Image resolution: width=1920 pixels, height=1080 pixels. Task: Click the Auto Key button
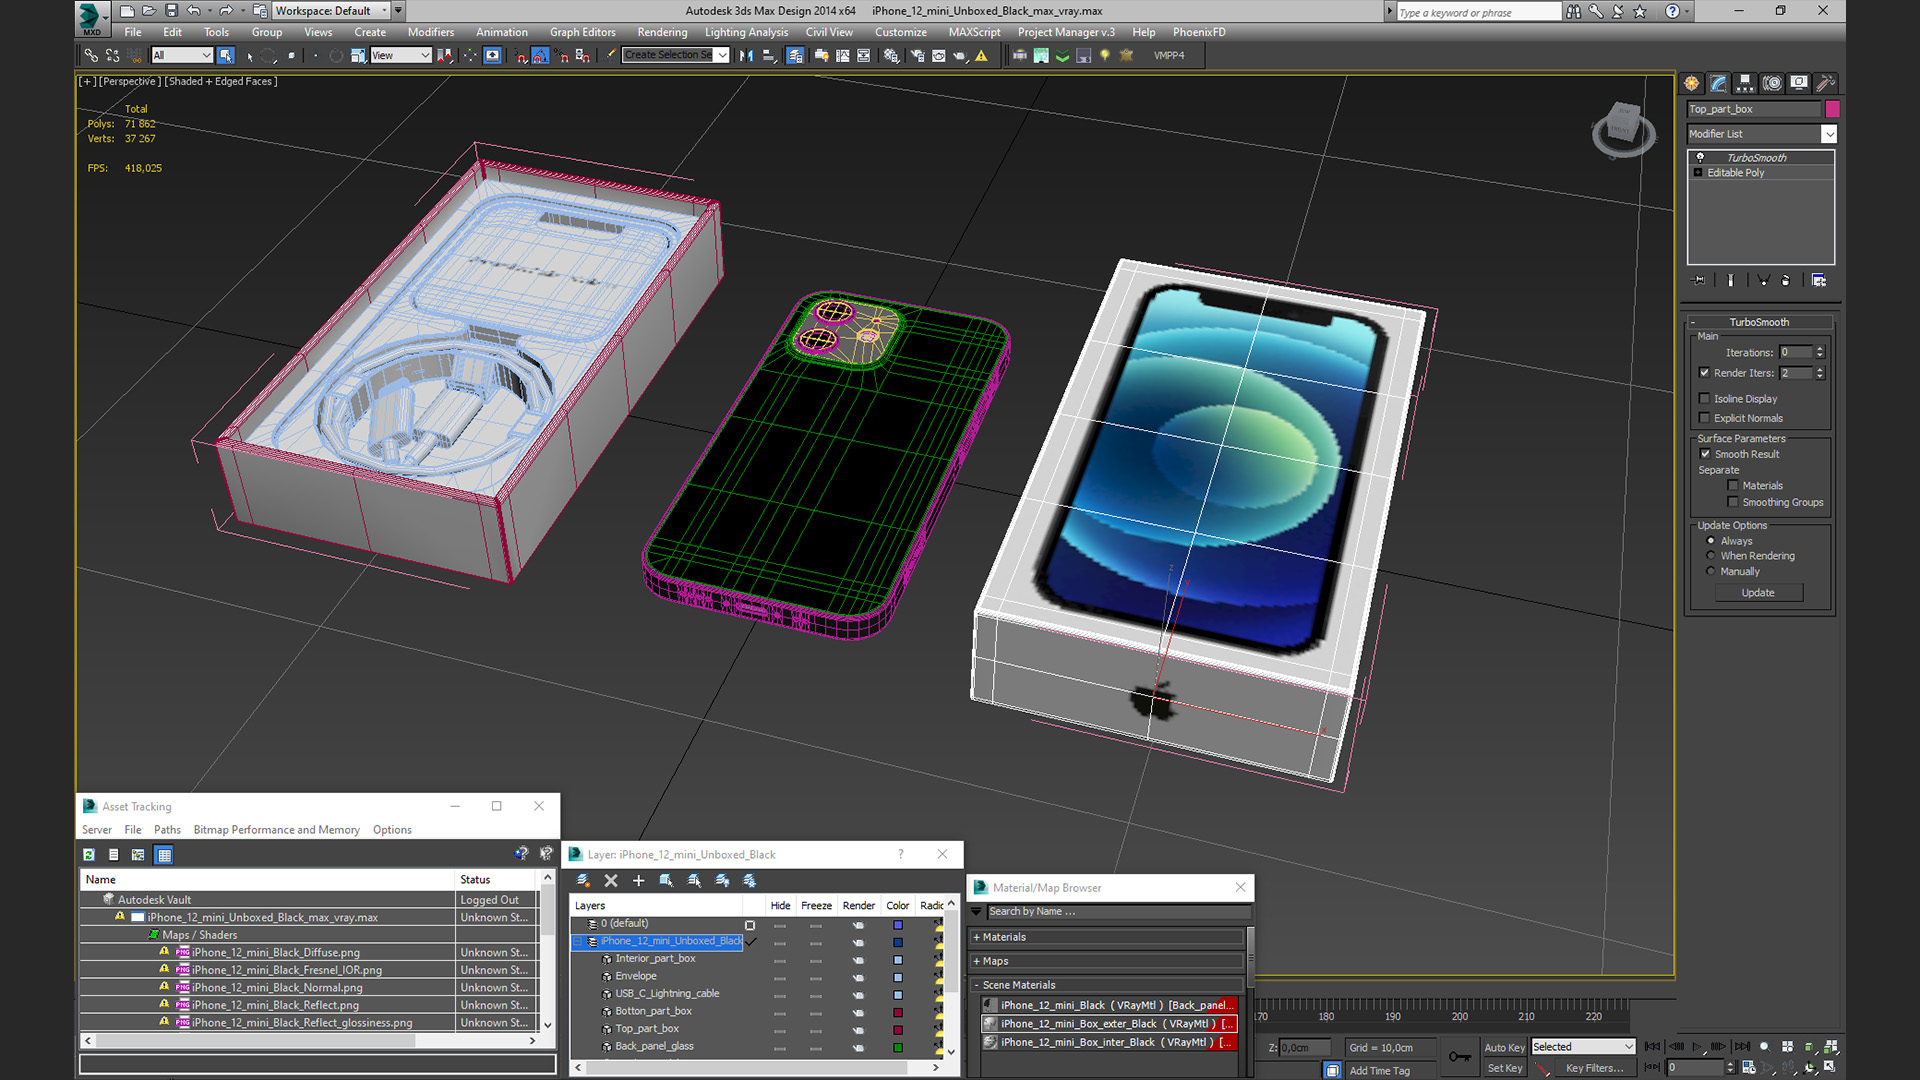tap(1504, 1048)
